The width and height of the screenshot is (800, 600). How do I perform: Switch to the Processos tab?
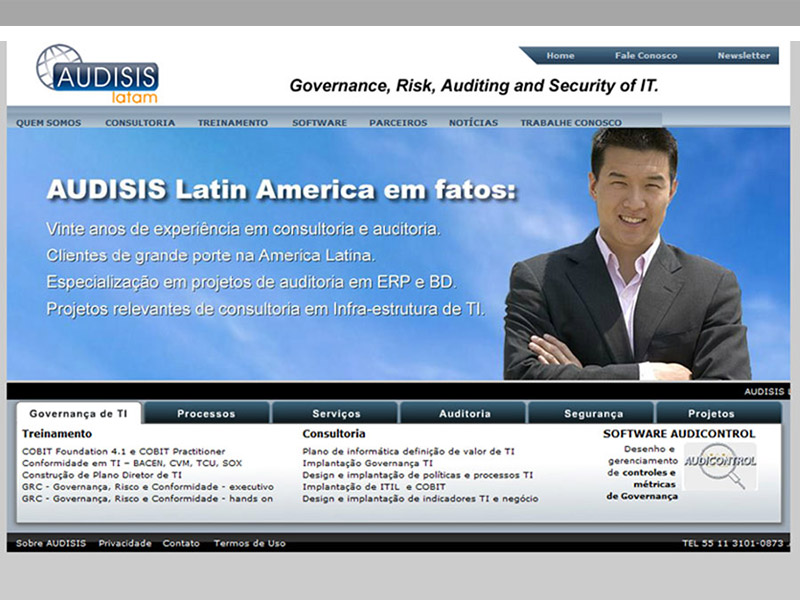(x=206, y=413)
